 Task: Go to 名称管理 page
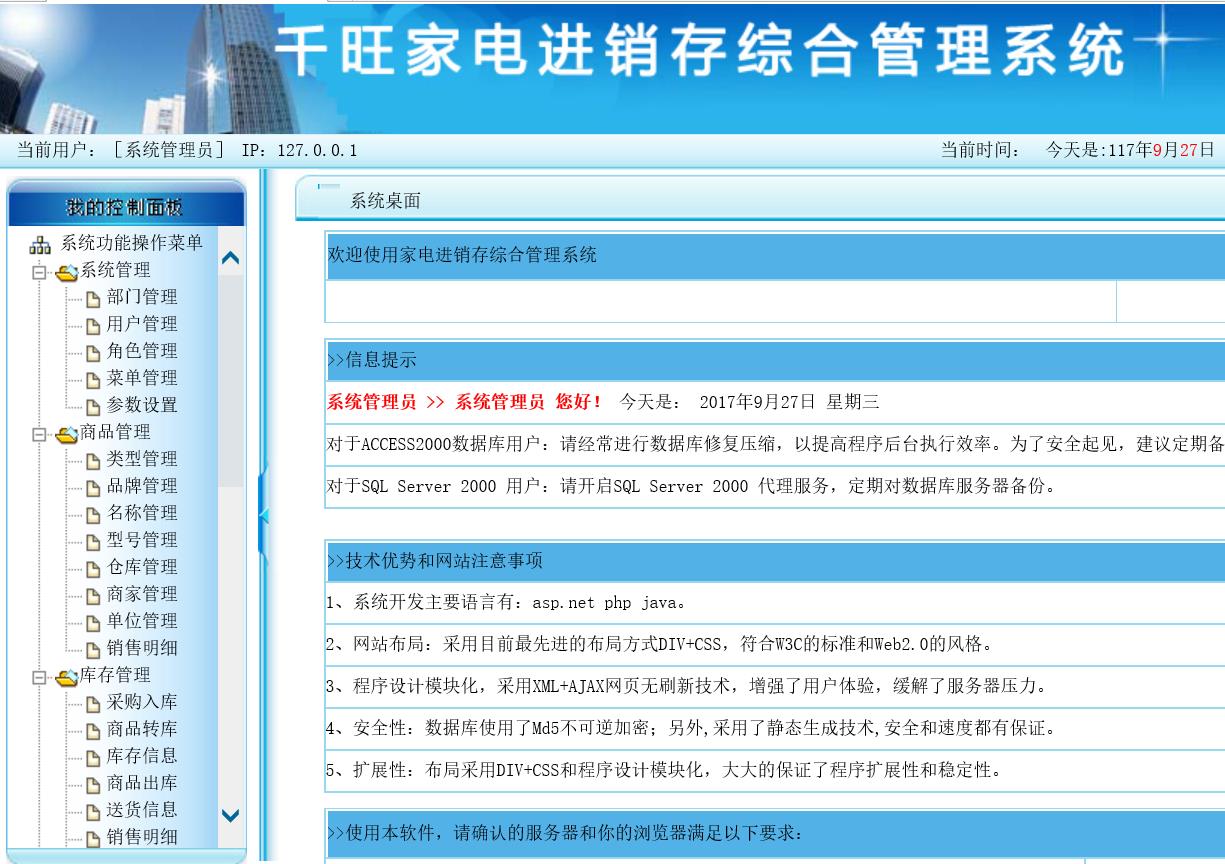[142, 513]
